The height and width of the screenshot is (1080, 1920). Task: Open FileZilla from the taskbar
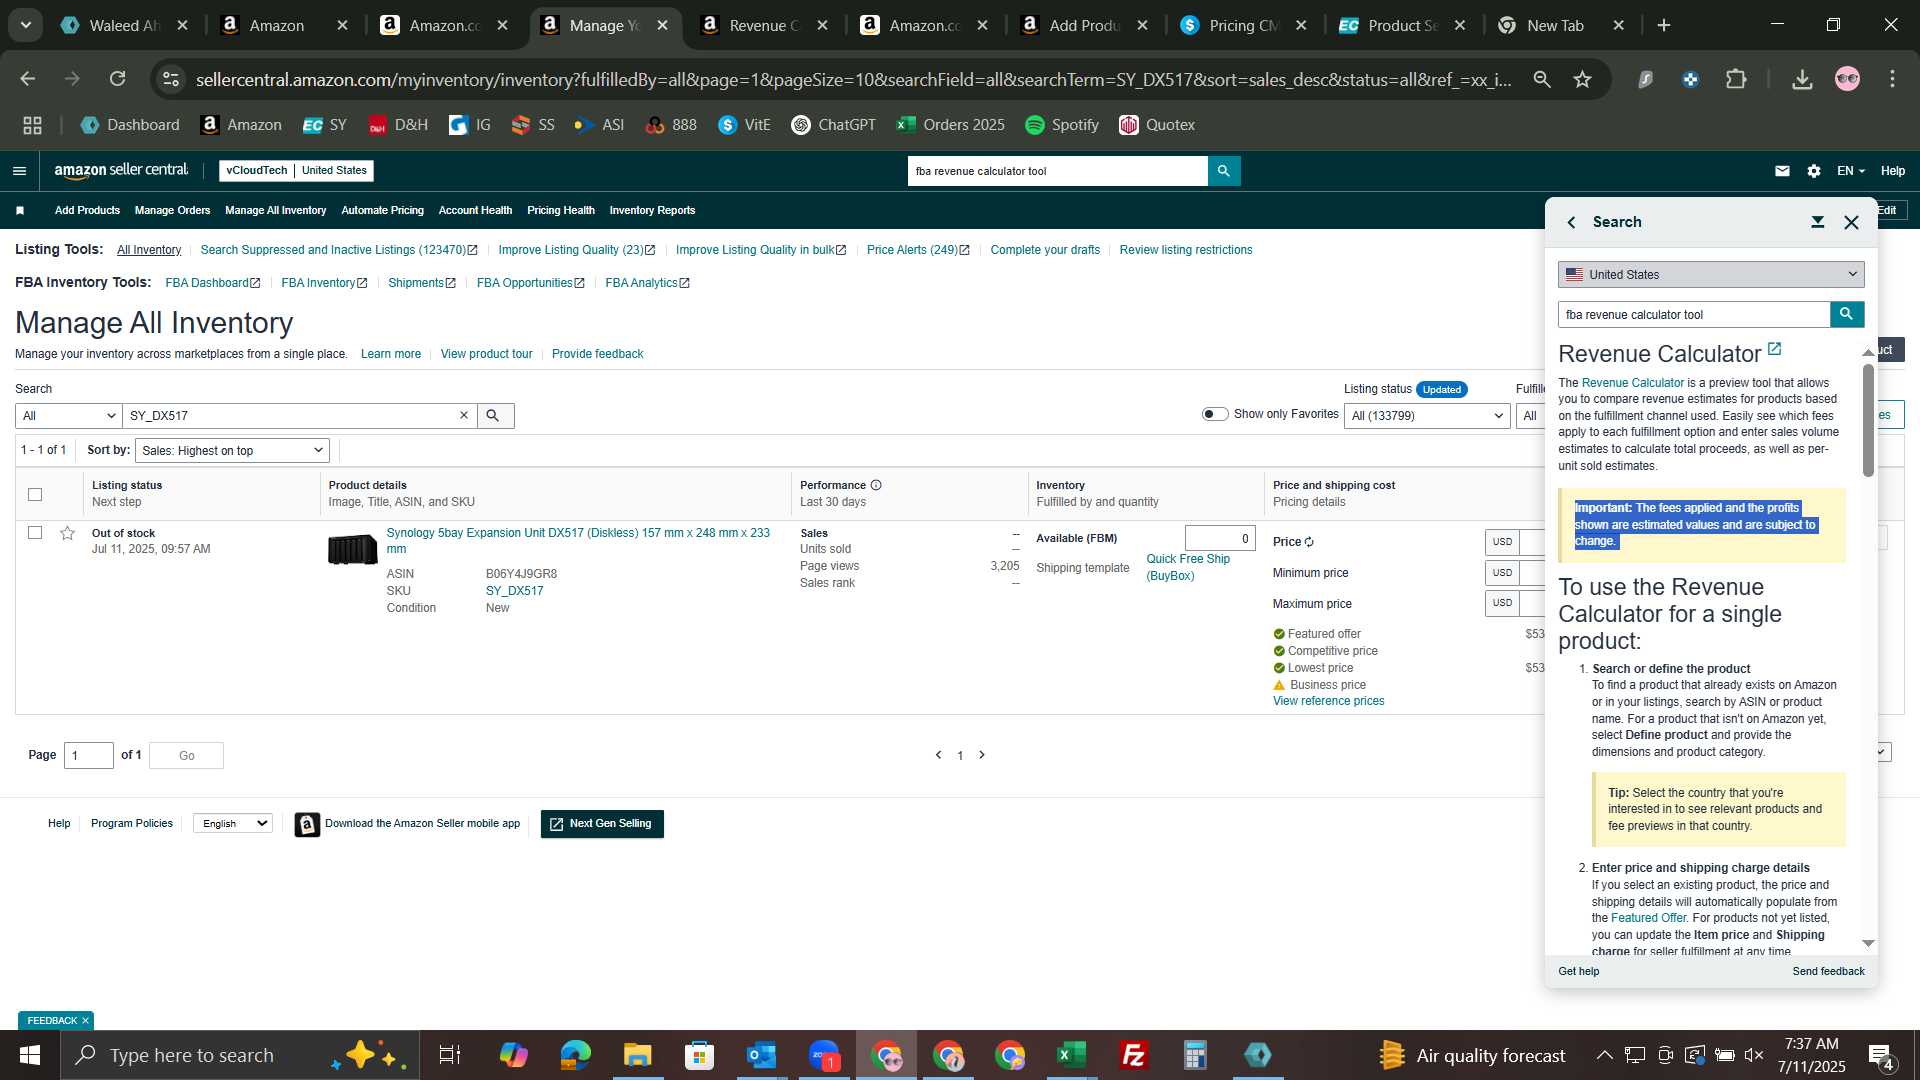tap(1133, 1055)
